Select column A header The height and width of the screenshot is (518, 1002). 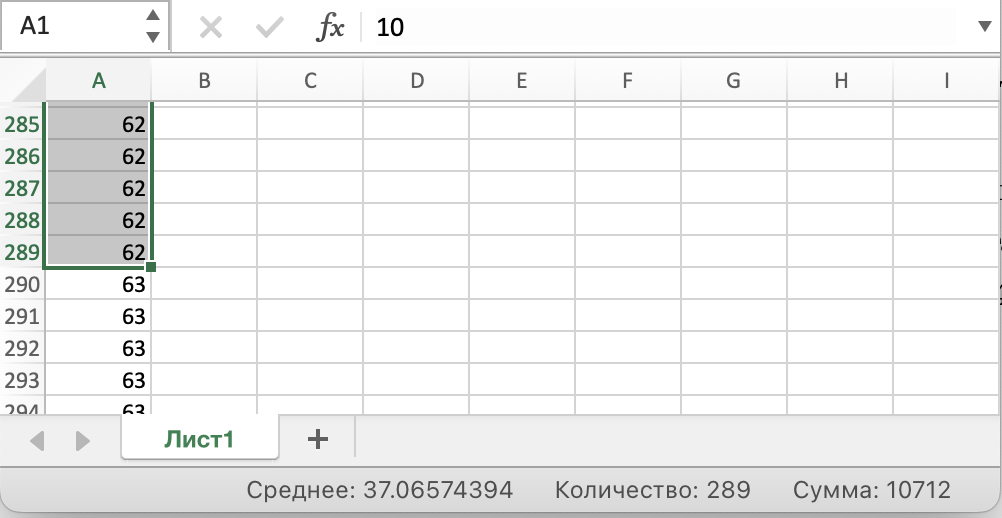coord(98,82)
